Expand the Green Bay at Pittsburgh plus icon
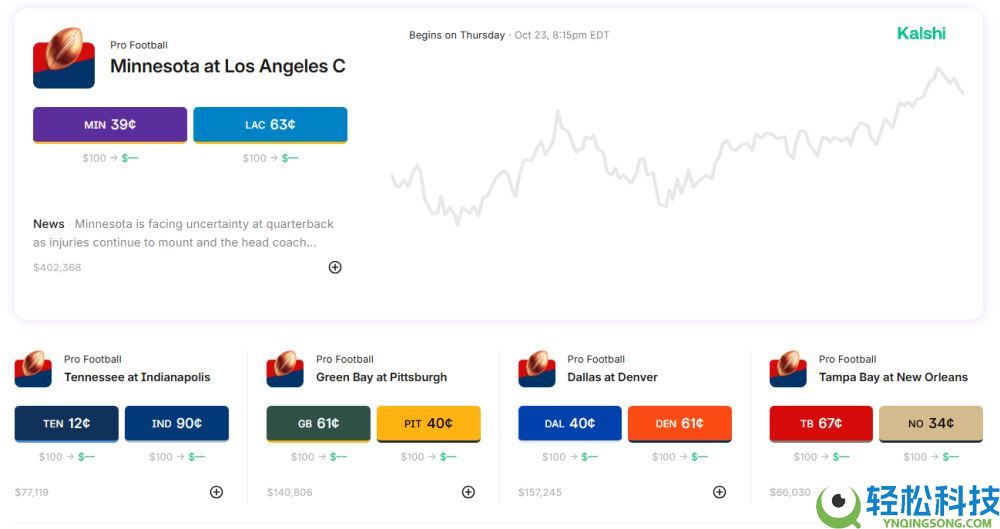 tap(468, 492)
